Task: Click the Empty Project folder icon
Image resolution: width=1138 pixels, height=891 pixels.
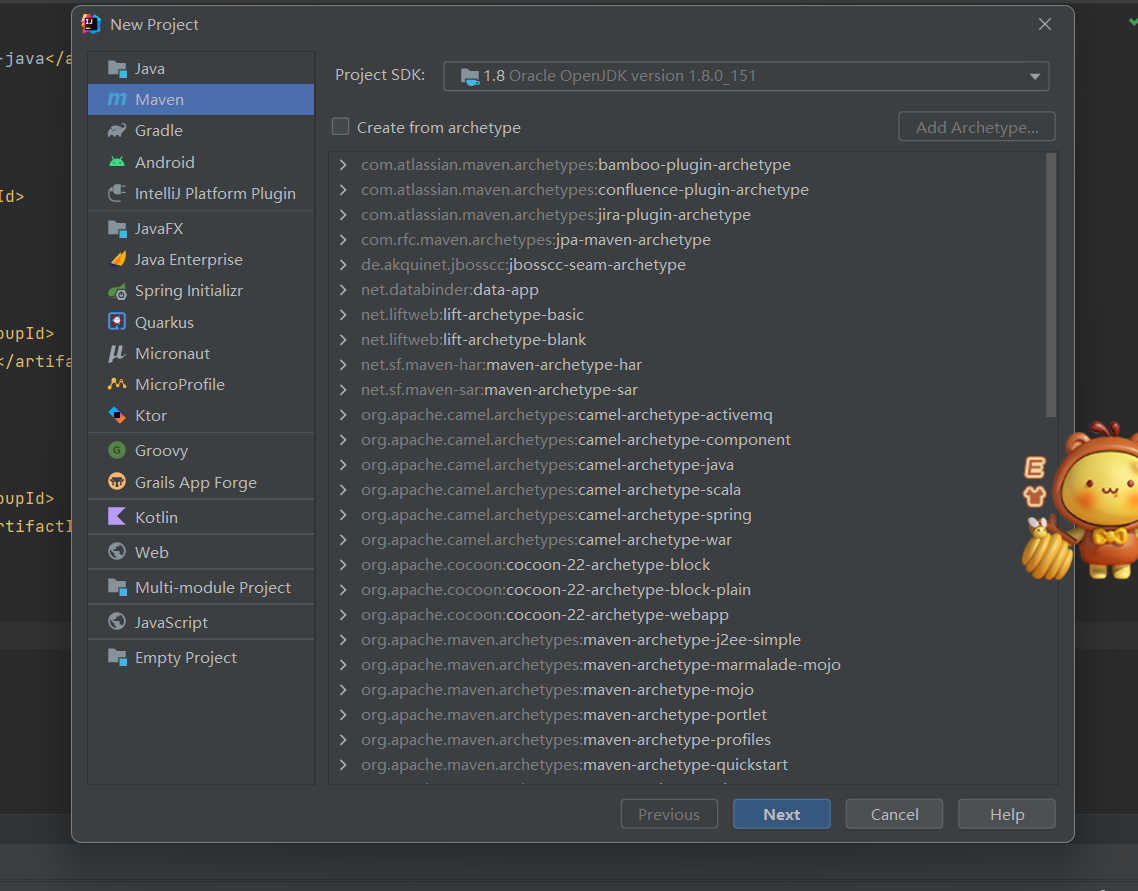Action: 117,657
